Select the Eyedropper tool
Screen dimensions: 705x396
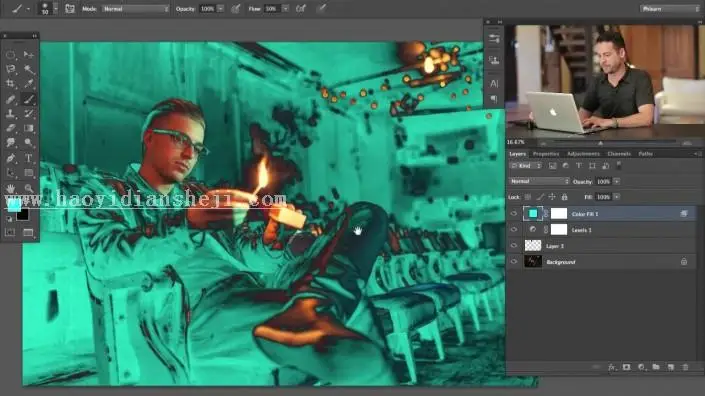(28, 84)
